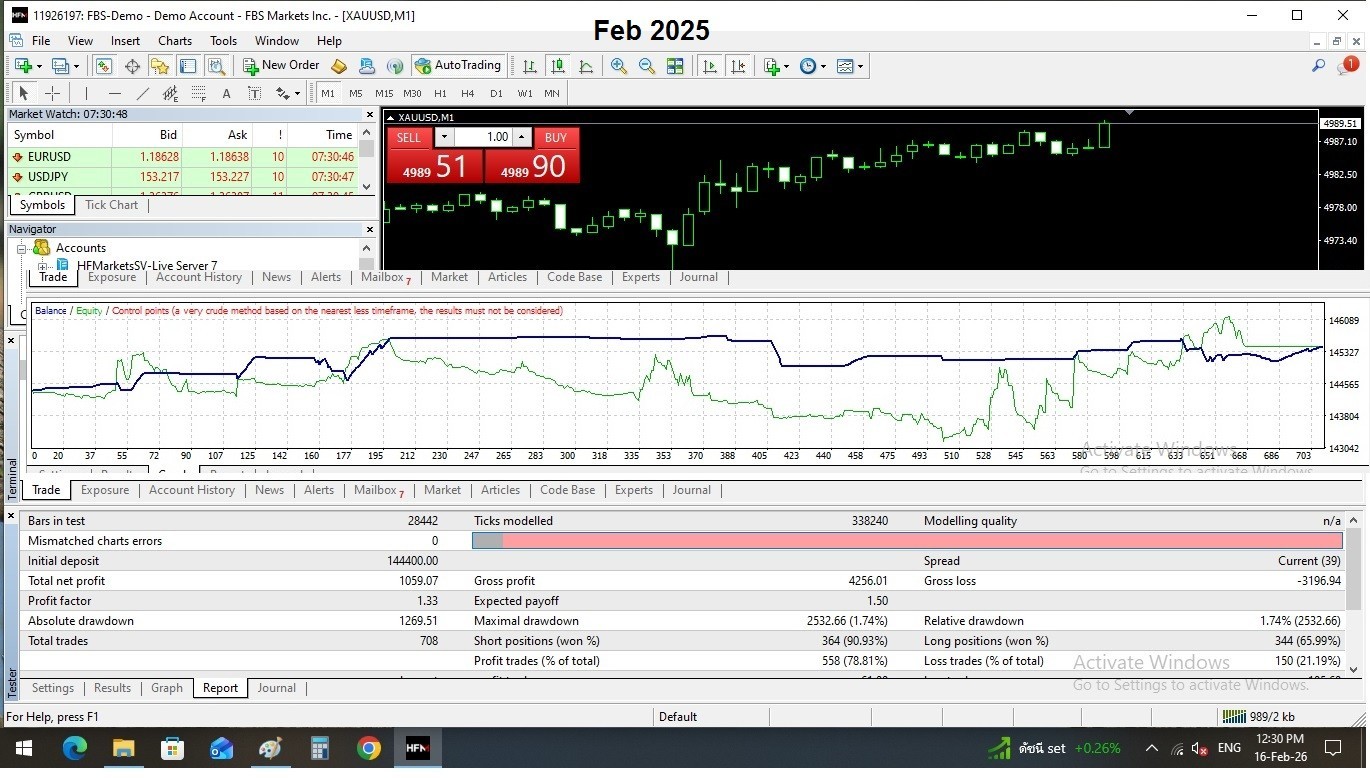Image resolution: width=1370 pixels, height=778 pixels.
Task: Zoom in on the chart
Action: point(619,66)
